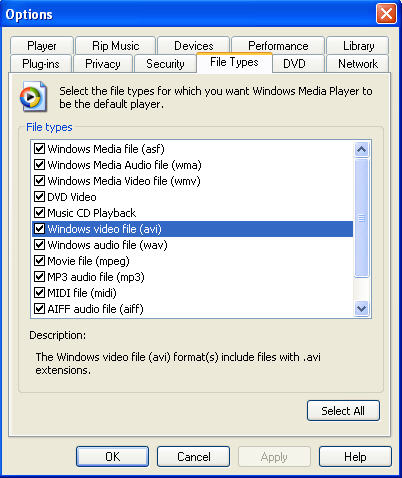Viewport: 402px width, 478px height.
Task: Select the File Types tab
Action: (x=234, y=62)
